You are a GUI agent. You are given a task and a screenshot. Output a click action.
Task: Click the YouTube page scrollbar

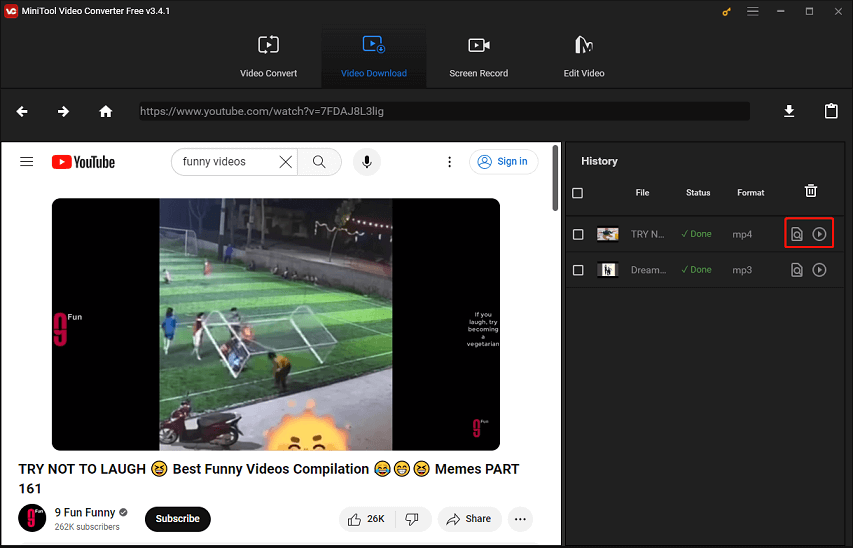pos(555,177)
